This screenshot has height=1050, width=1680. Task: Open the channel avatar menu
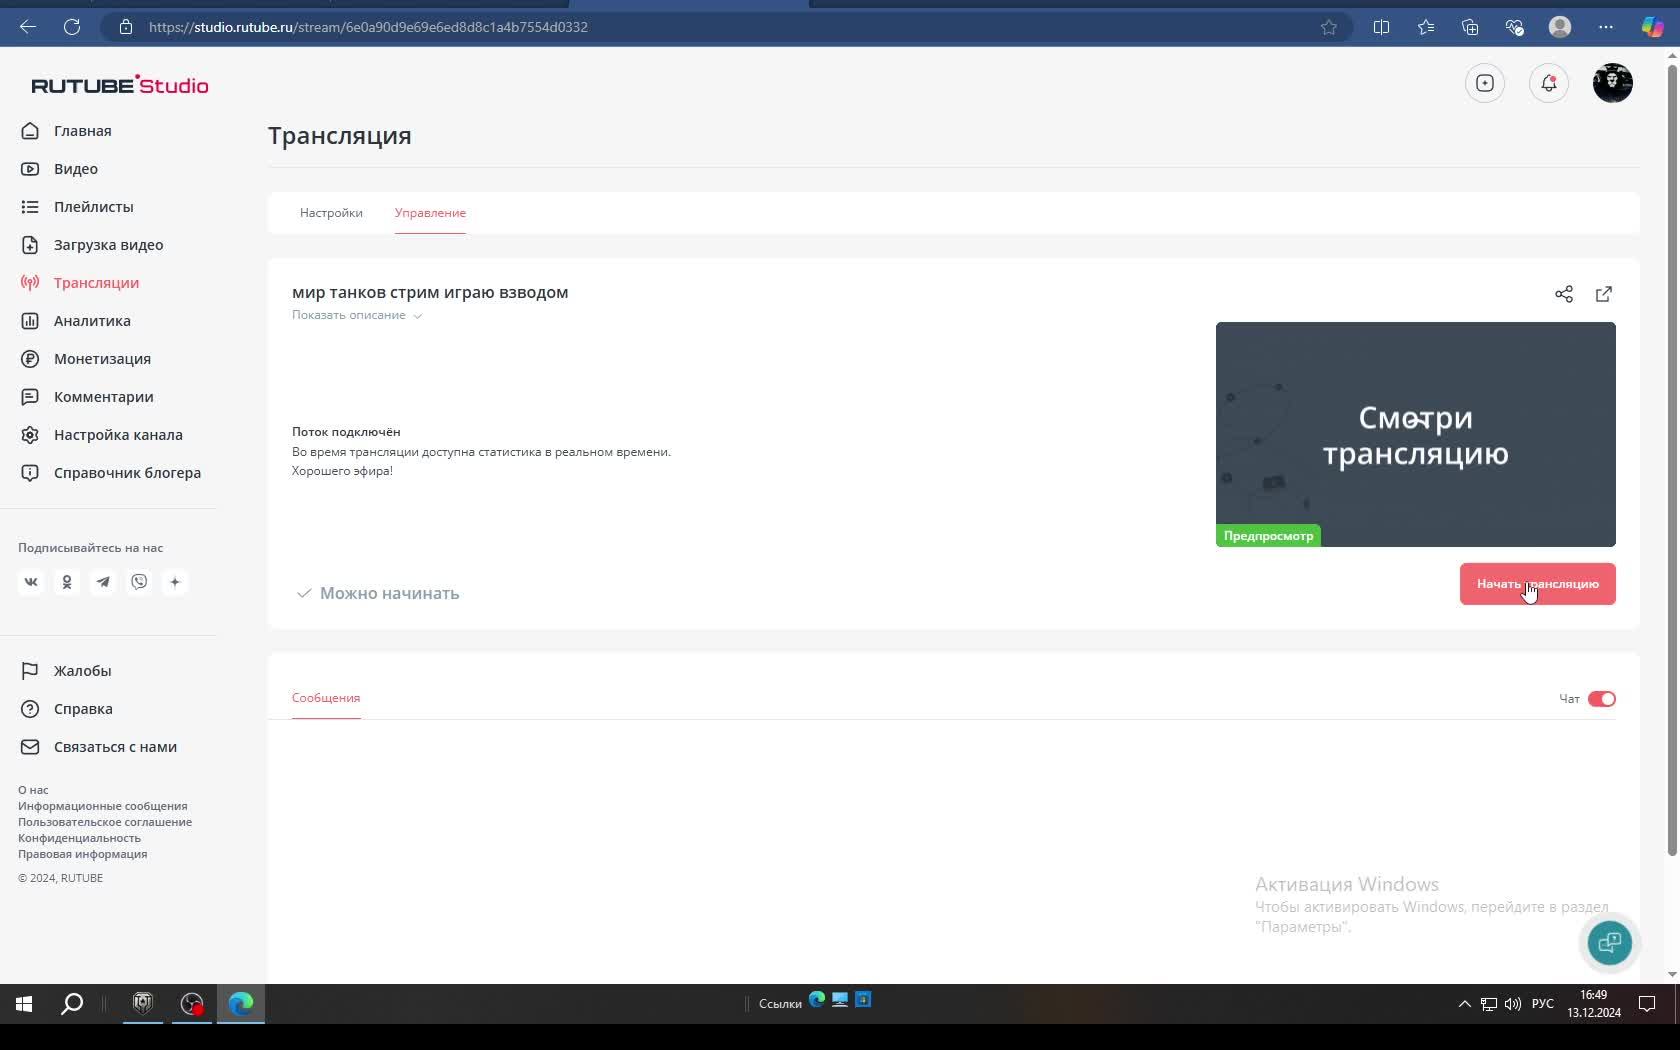[x=1613, y=83]
